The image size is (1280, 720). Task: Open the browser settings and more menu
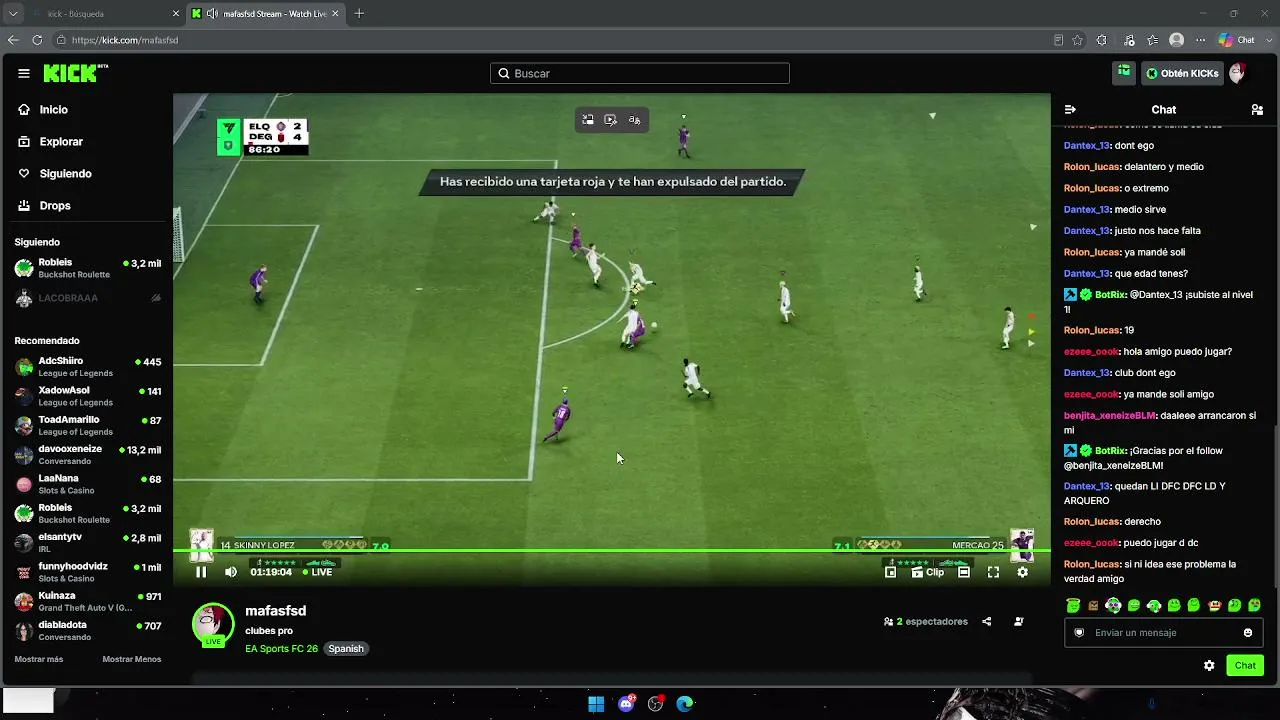point(1200,40)
